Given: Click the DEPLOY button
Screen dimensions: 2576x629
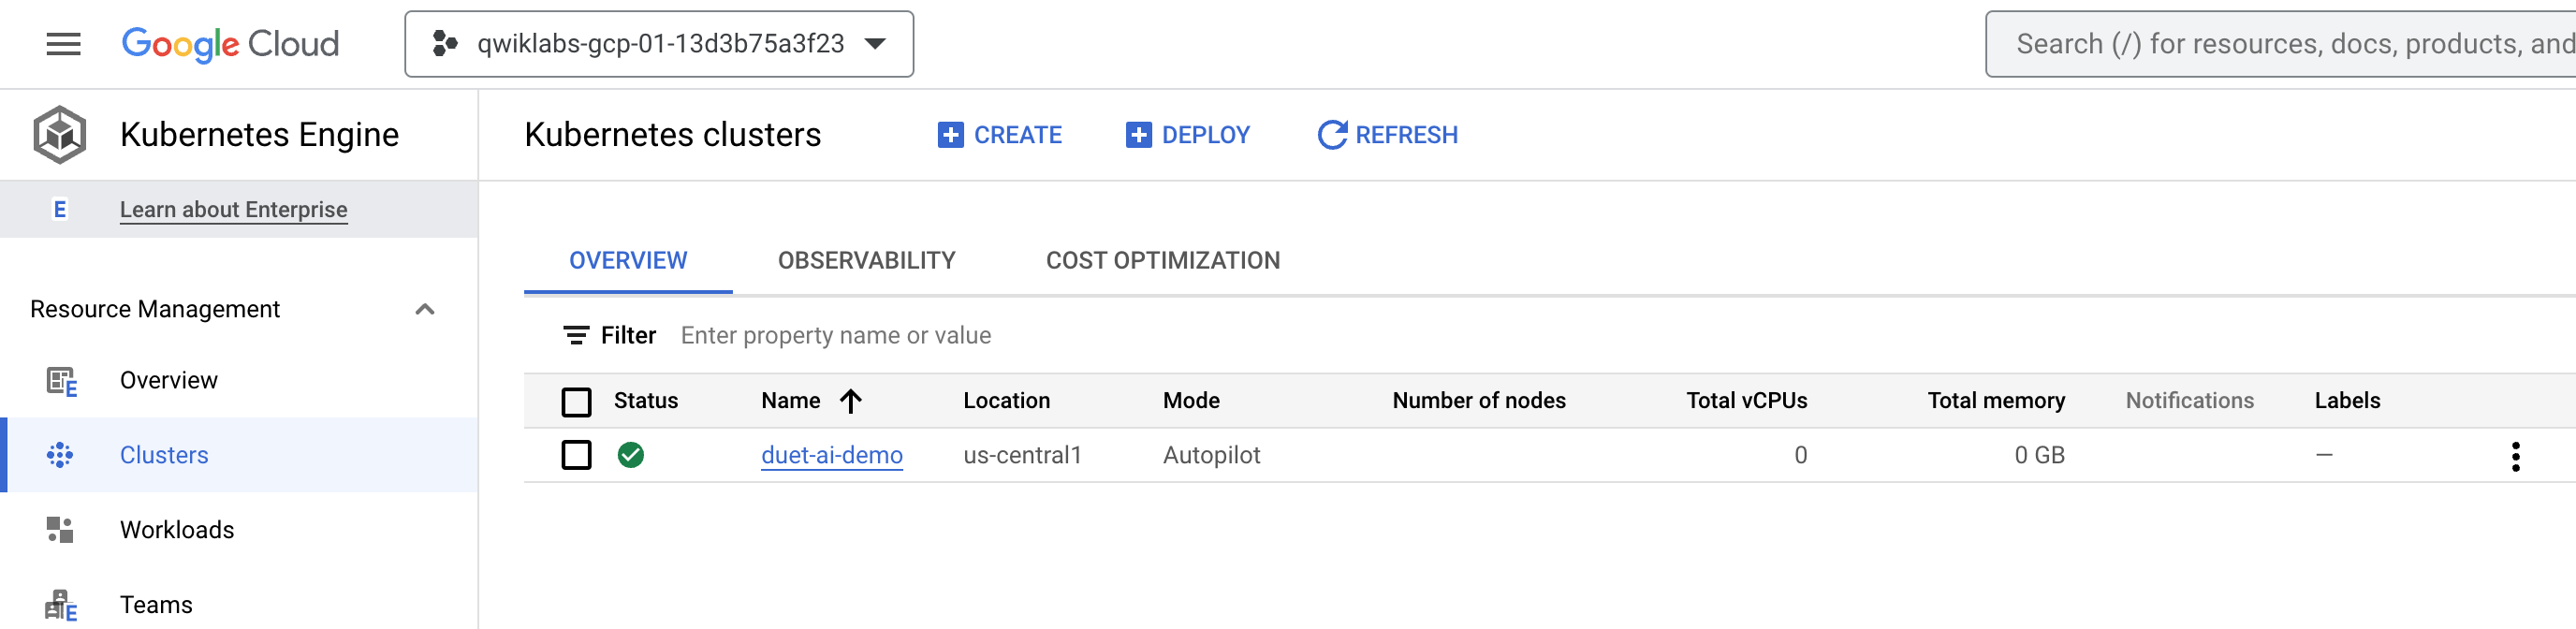Looking at the screenshot, I should (x=1188, y=135).
